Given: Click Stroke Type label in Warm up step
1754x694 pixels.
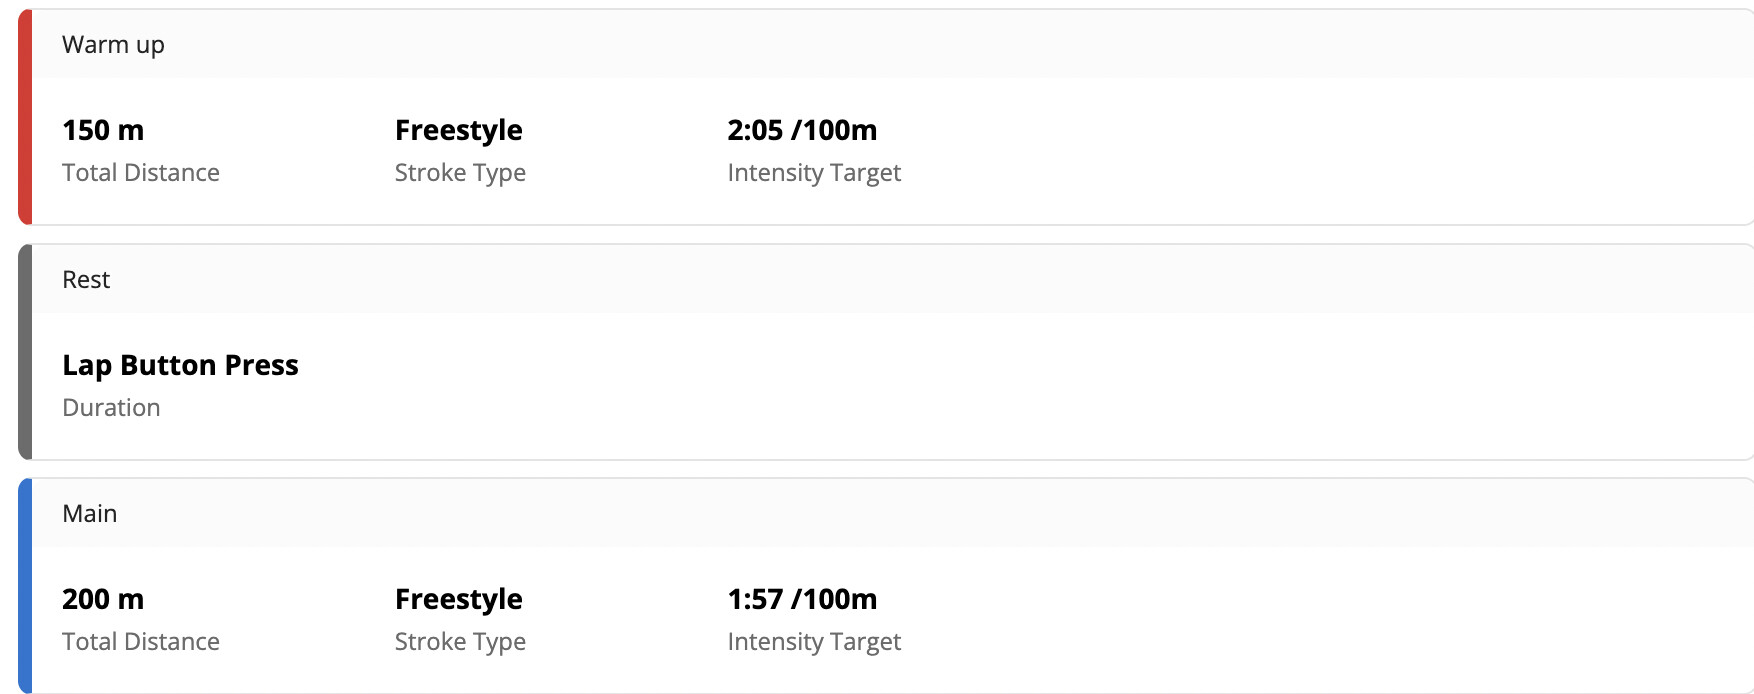Looking at the screenshot, I should (460, 173).
